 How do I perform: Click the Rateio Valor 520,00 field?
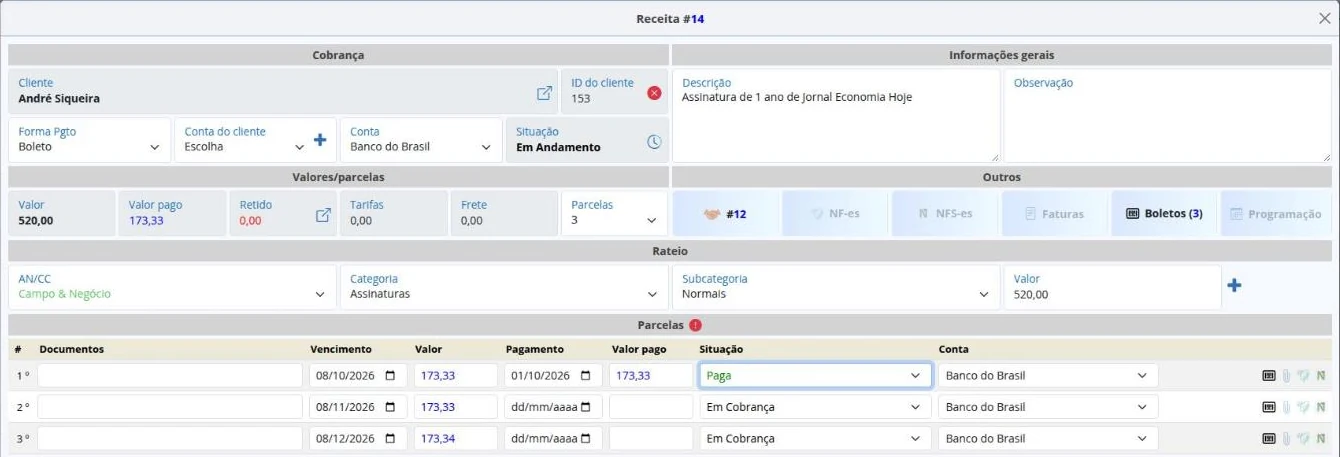(1112, 287)
